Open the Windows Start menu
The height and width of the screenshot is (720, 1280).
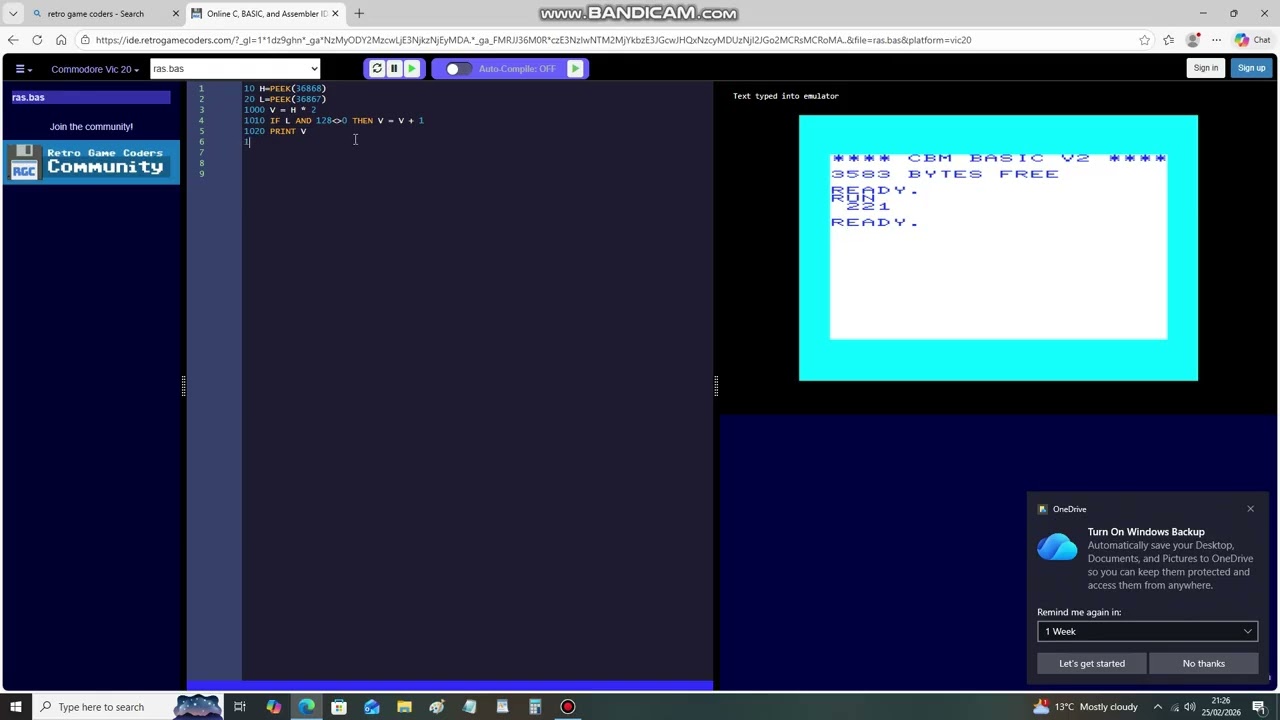pyautogui.click(x=16, y=707)
